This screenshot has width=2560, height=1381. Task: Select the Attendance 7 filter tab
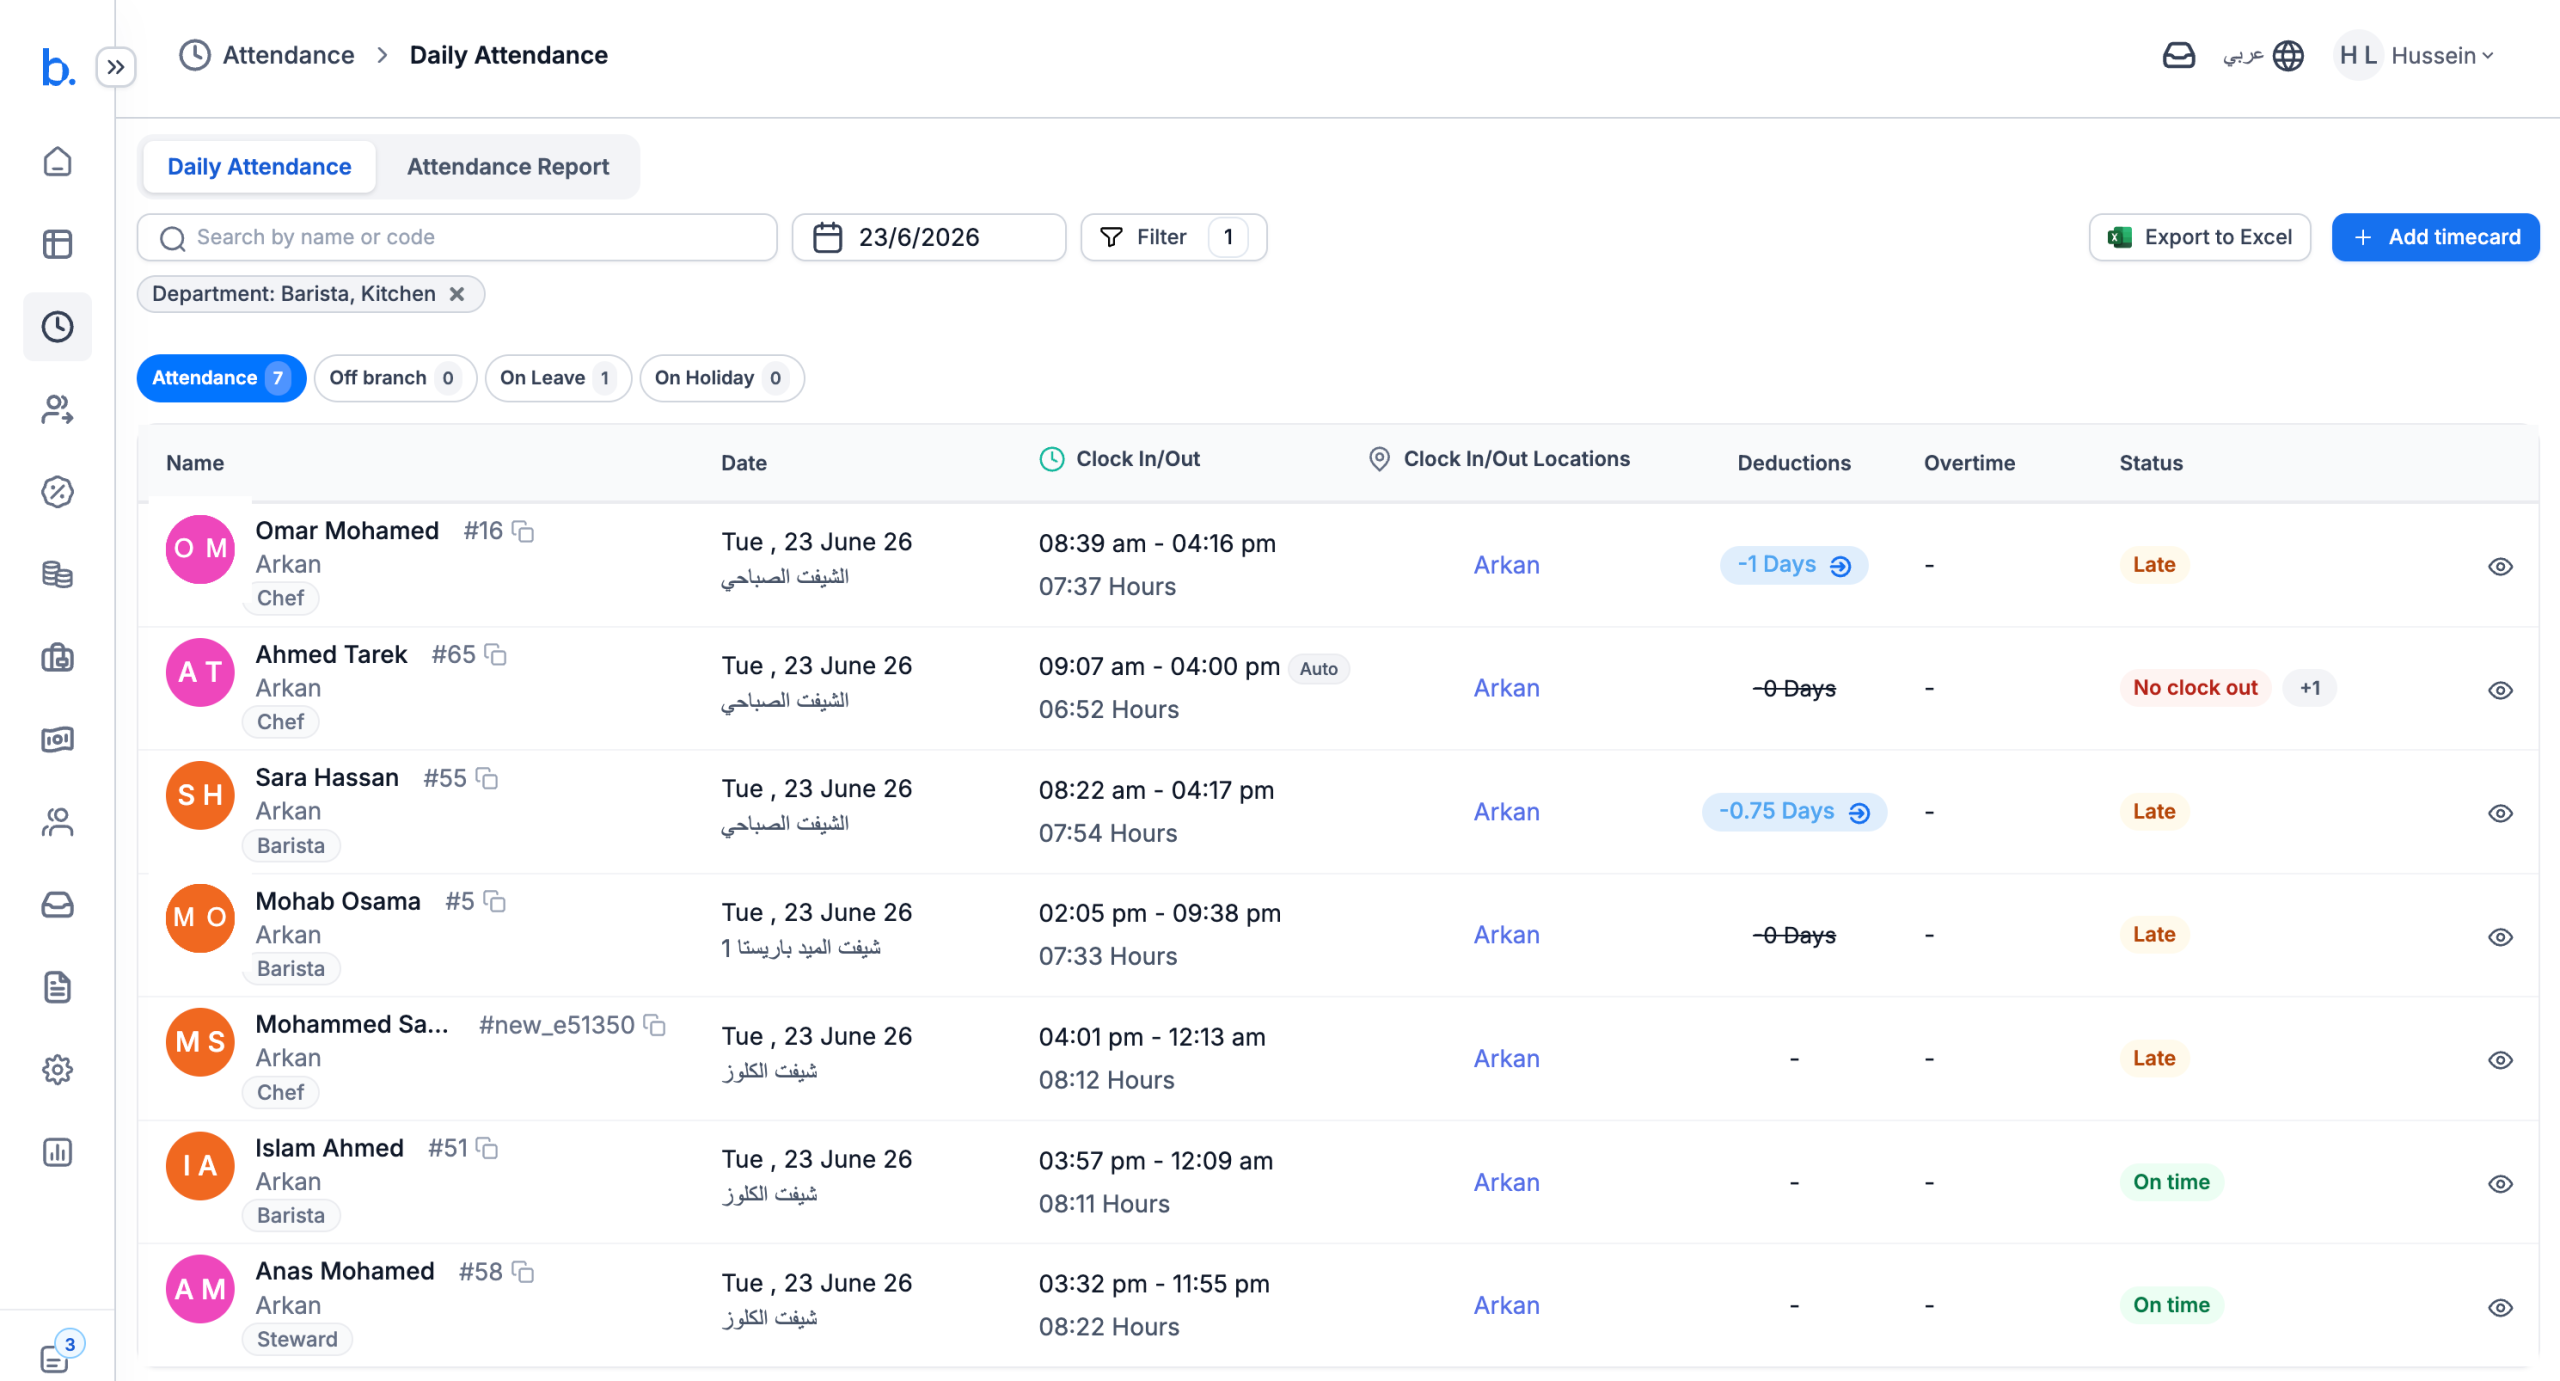pyautogui.click(x=221, y=378)
